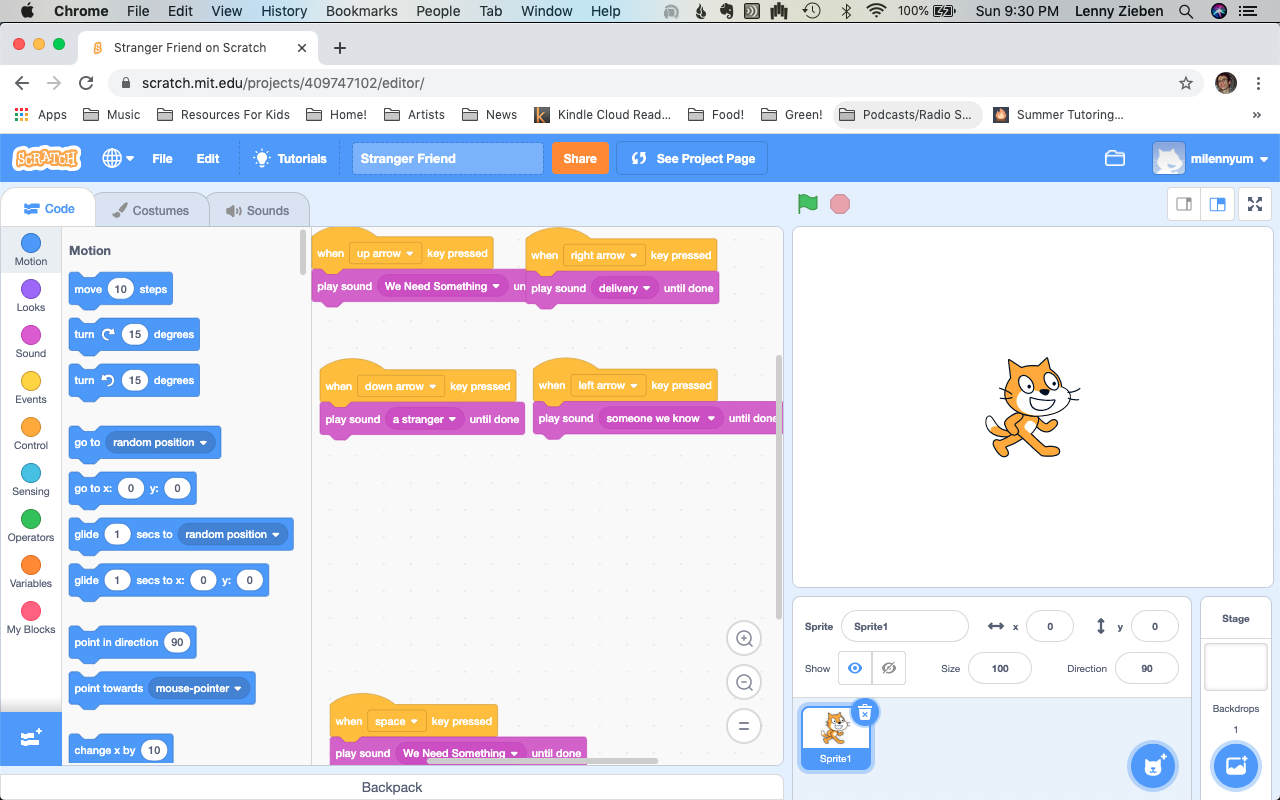The width and height of the screenshot is (1280, 800).
Task: Switch to small stage layout
Action: 1185,204
